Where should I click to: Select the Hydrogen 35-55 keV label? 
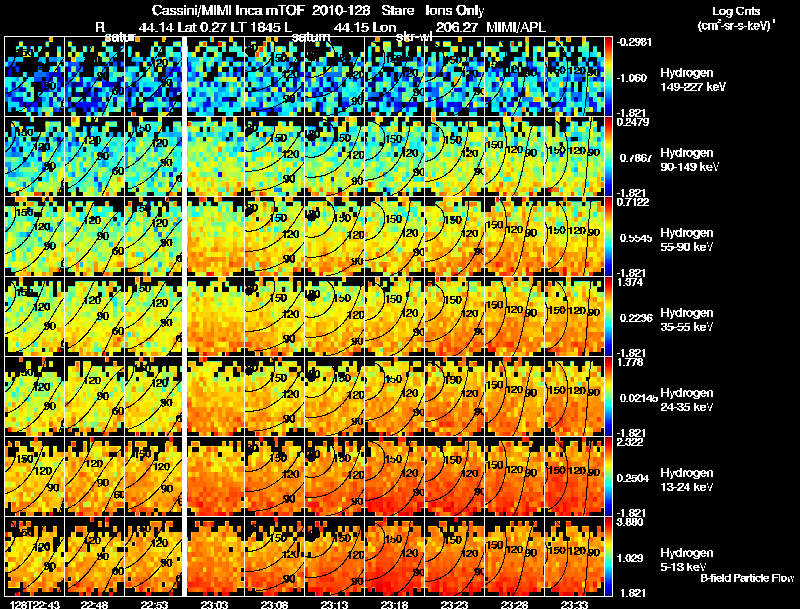687,319
